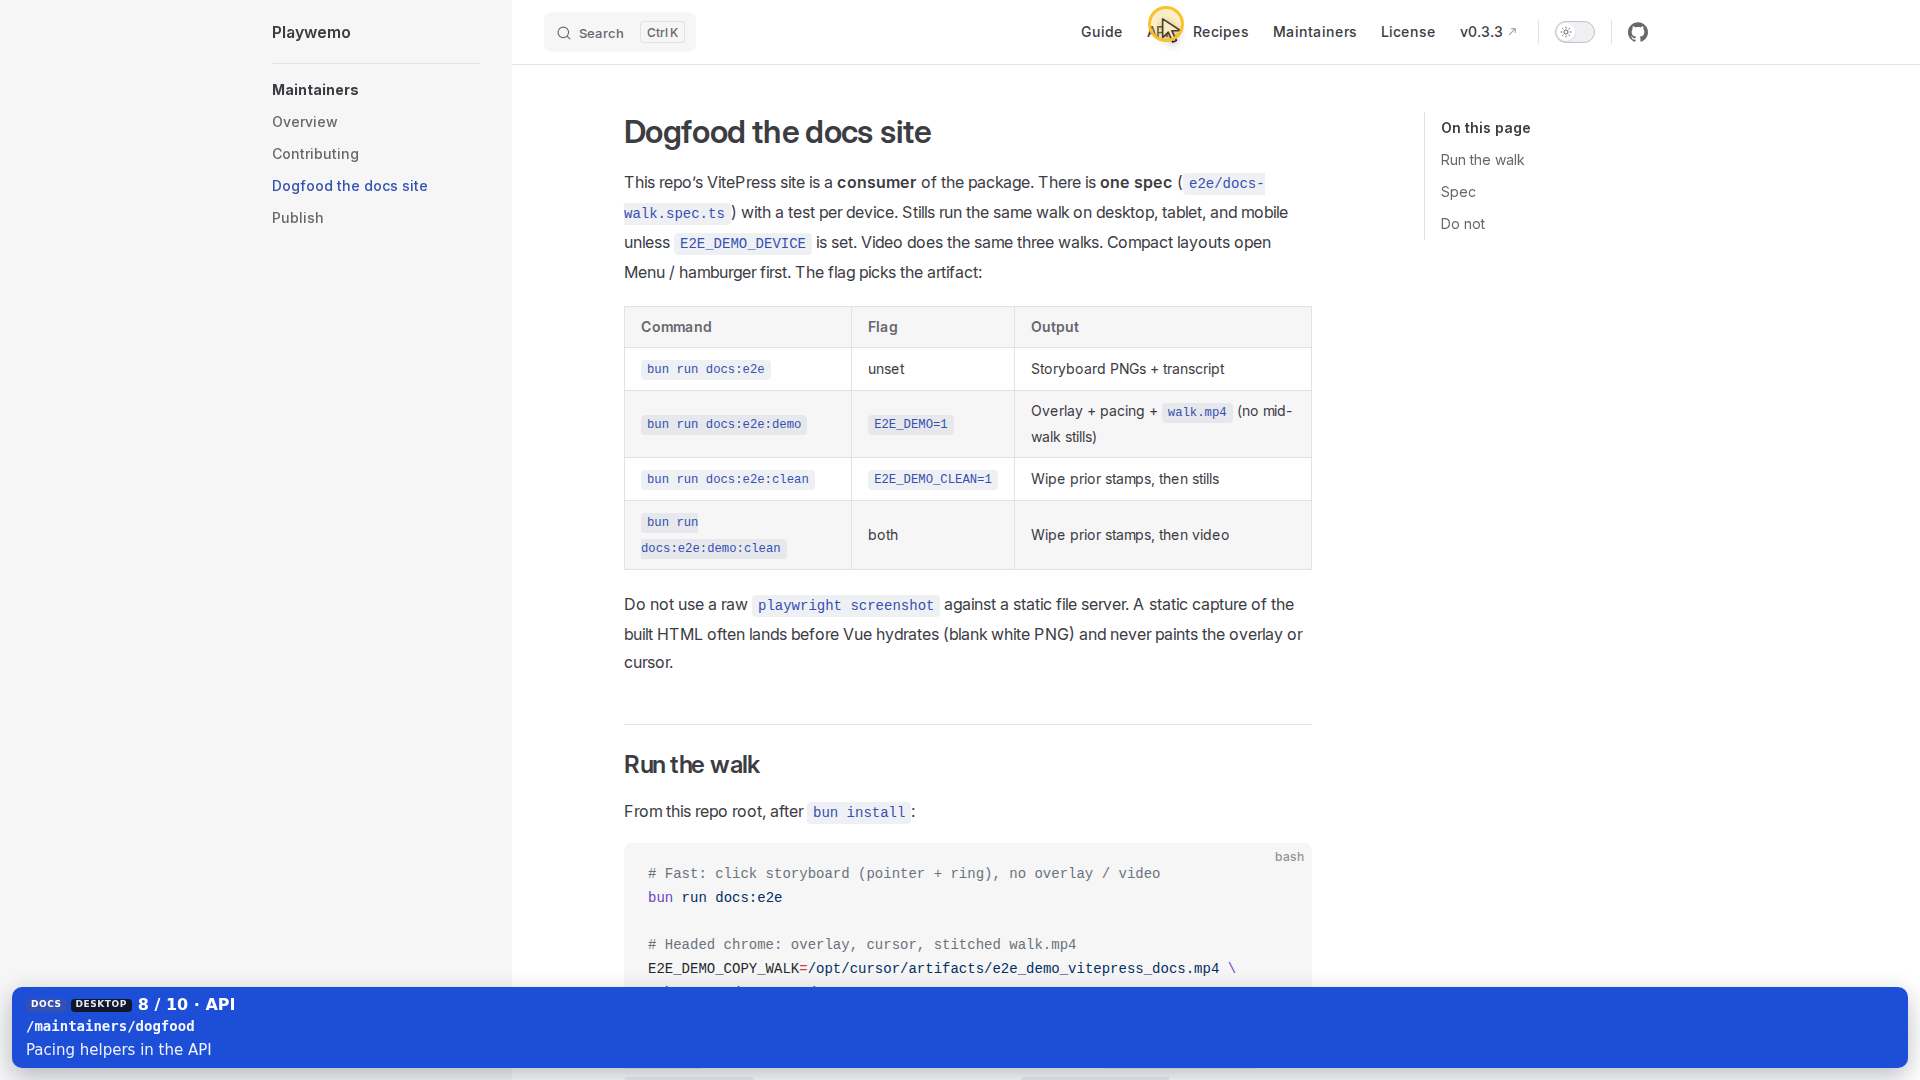Click the E2E_DEMO_CLEAN=1 flag cell
The width and height of the screenshot is (1920, 1080).
932,479
